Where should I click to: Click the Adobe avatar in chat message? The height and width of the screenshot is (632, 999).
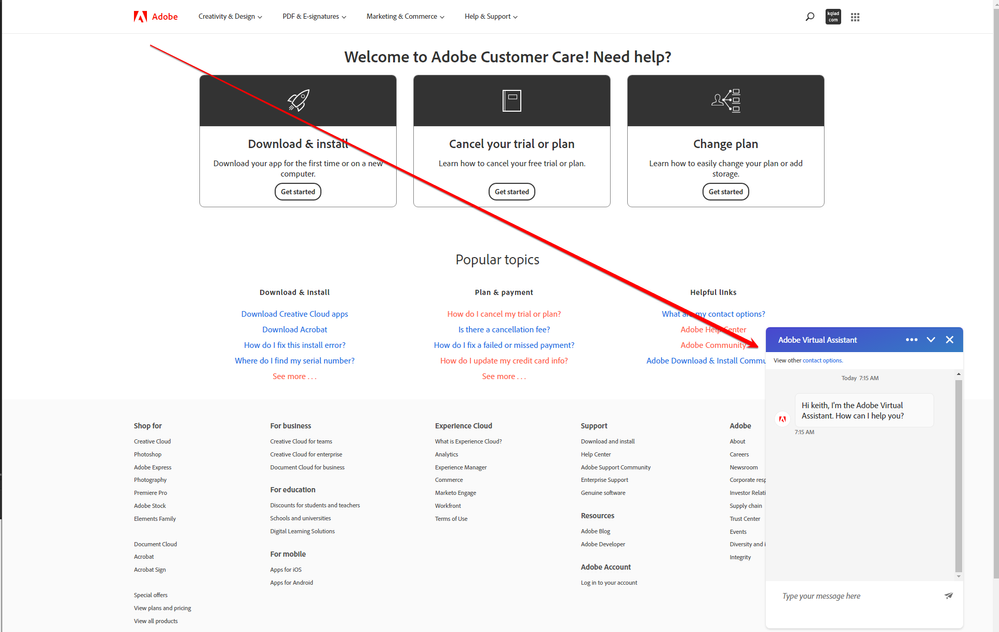(x=782, y=419)
